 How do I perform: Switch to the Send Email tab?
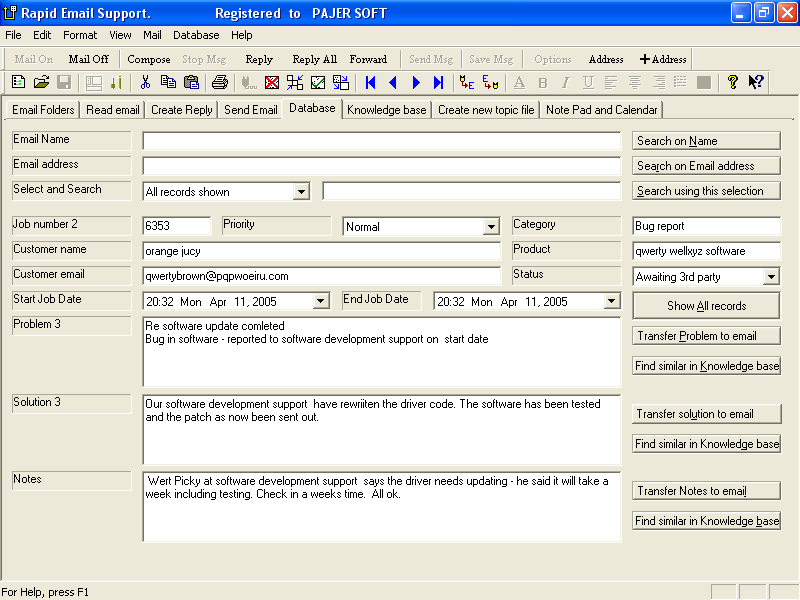(x=251, y=110)
